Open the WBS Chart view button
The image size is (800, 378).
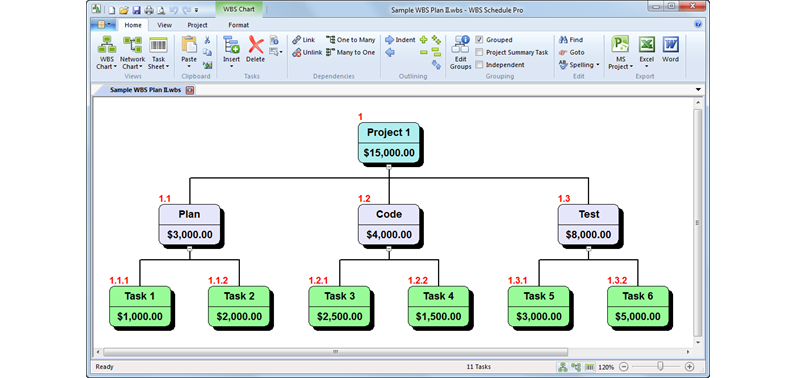pos(107,53)
